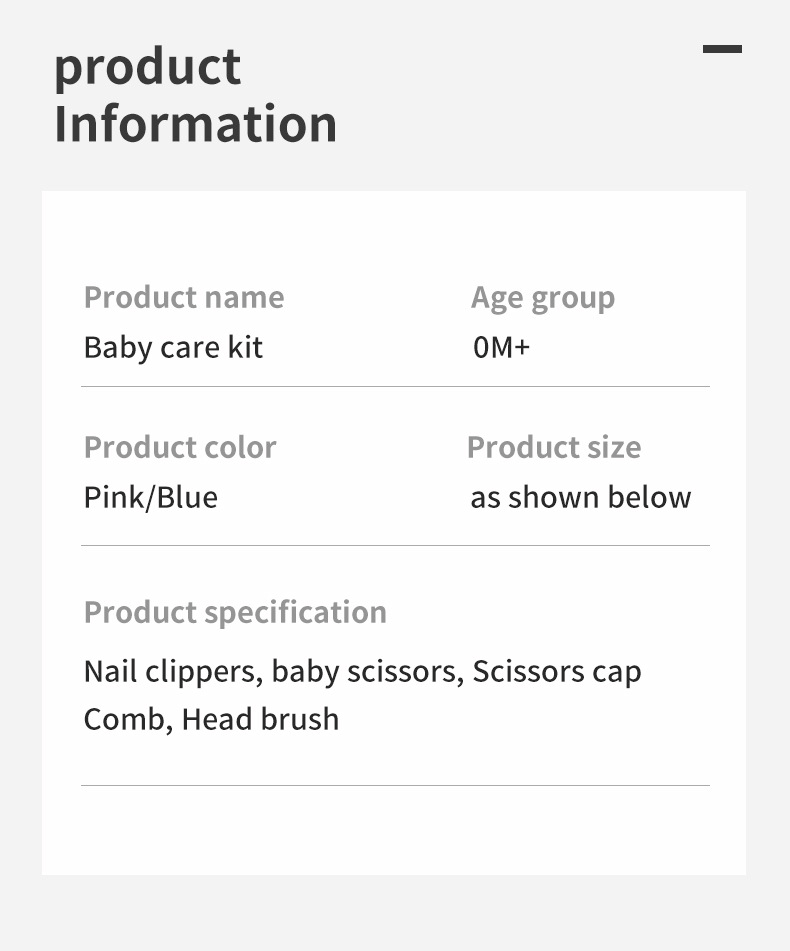Click the word 'Information' in heading

pos(195,124)
